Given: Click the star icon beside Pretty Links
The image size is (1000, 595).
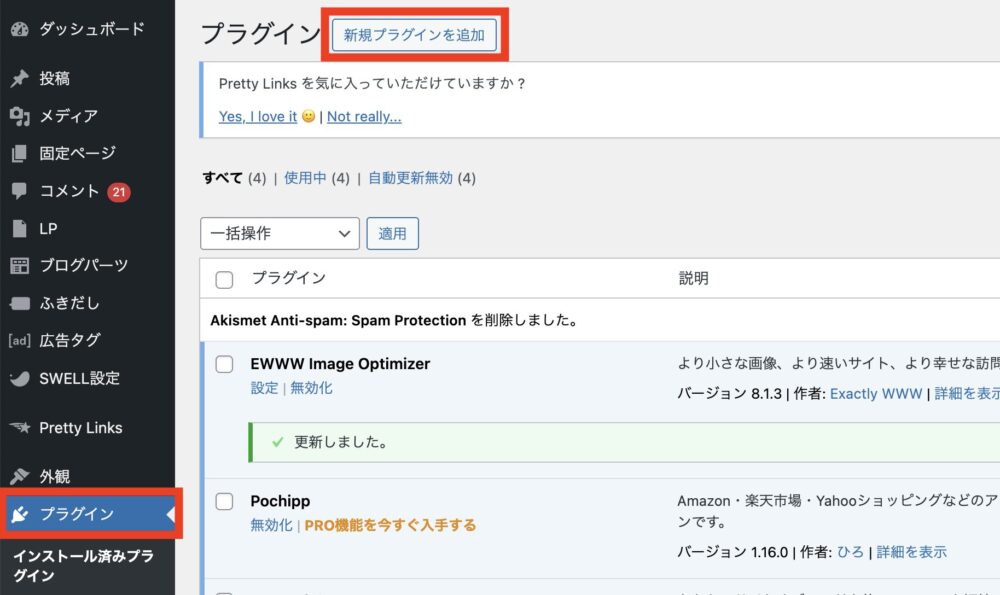Looking at the screenshot, I should coord(20,427).
